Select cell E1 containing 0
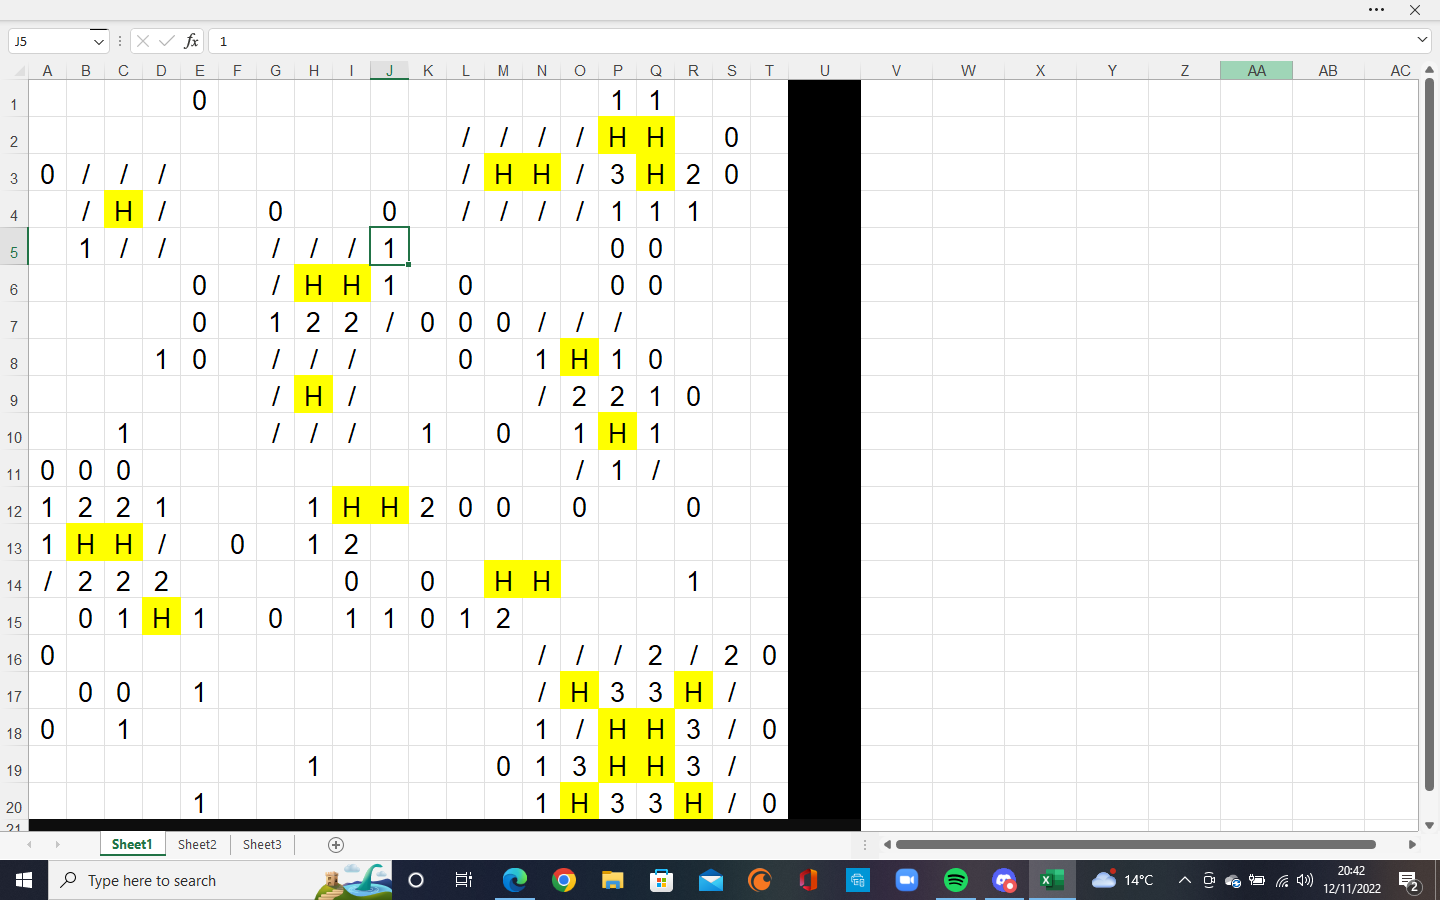Image resolution: width=1440 pixels, height=900 pixels. (199, 100)
